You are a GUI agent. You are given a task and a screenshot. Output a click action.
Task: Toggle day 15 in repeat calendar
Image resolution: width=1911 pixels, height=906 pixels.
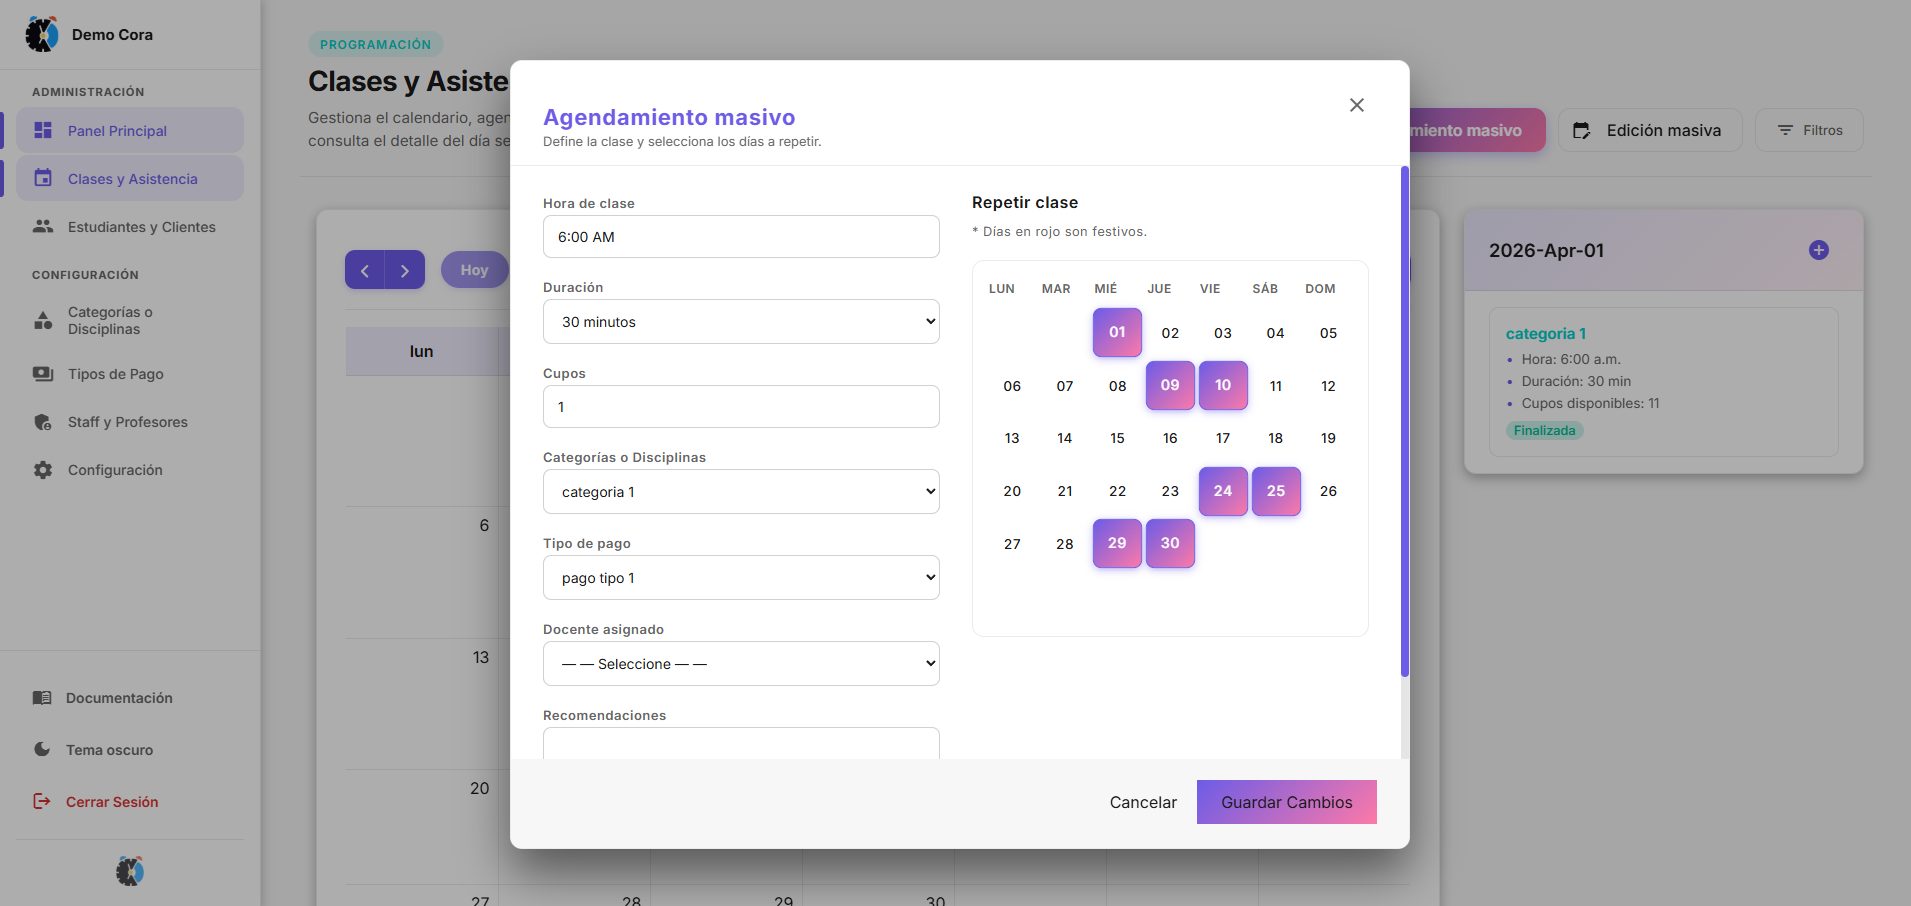[x=1117, y=438]
